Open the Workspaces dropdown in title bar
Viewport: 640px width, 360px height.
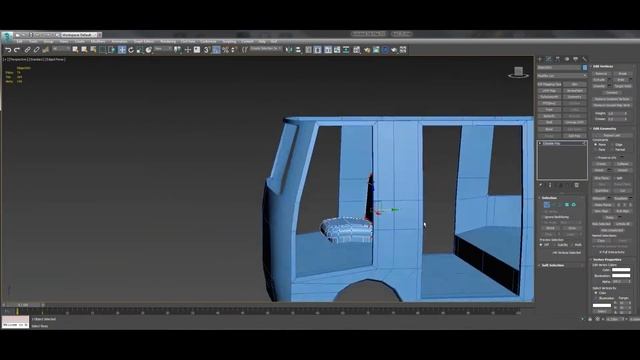click(78, 35)
